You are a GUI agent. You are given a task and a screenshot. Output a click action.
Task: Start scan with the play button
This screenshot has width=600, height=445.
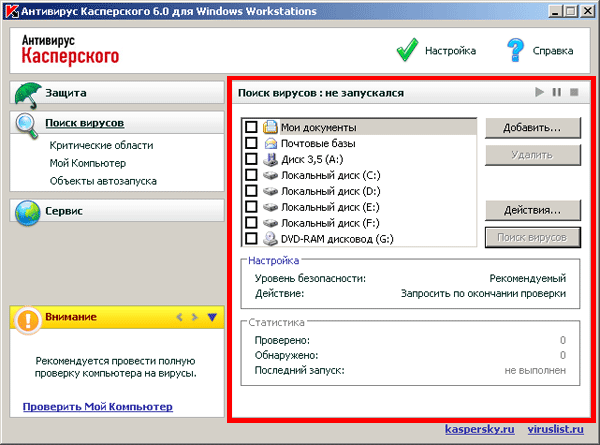[x=540, y=92]
